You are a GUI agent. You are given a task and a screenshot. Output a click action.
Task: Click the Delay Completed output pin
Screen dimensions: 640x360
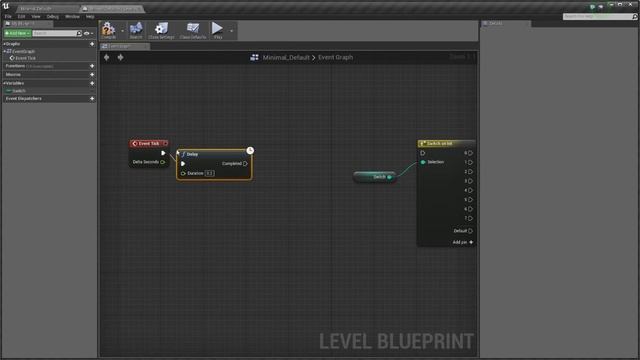pyautogui.click(x=245, y=164)
